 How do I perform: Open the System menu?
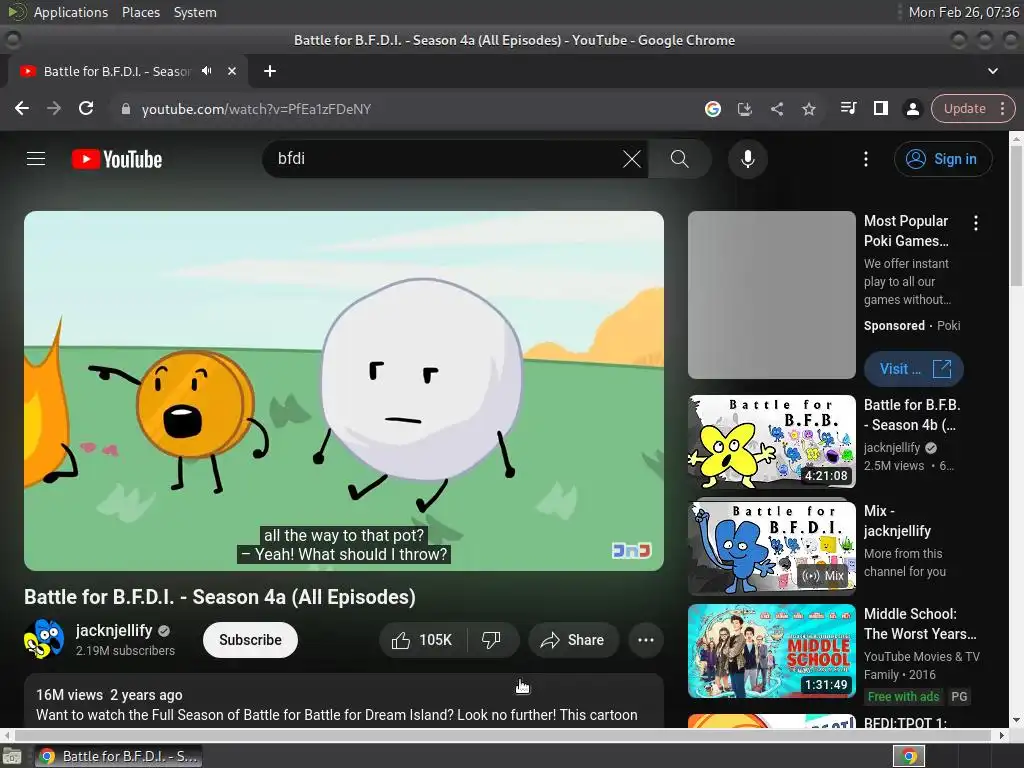click(195, 12)
